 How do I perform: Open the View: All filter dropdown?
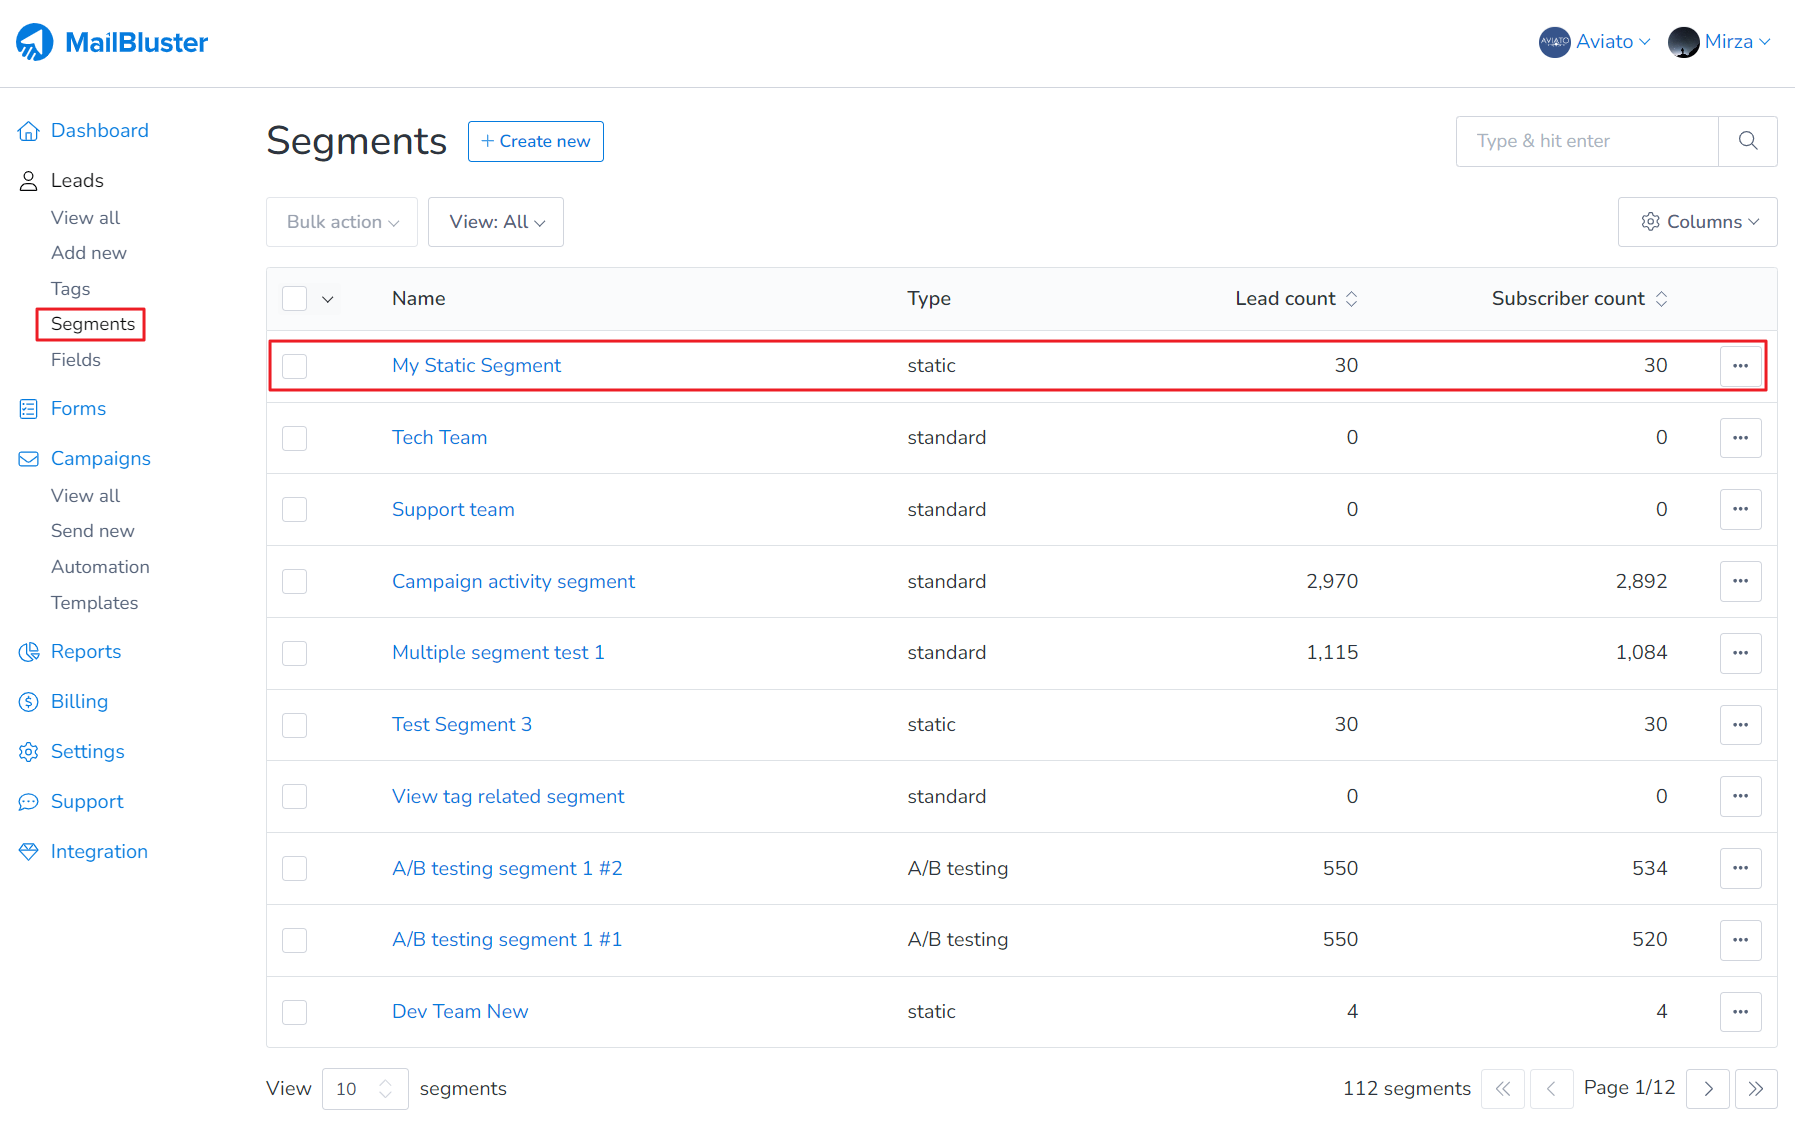496,222
